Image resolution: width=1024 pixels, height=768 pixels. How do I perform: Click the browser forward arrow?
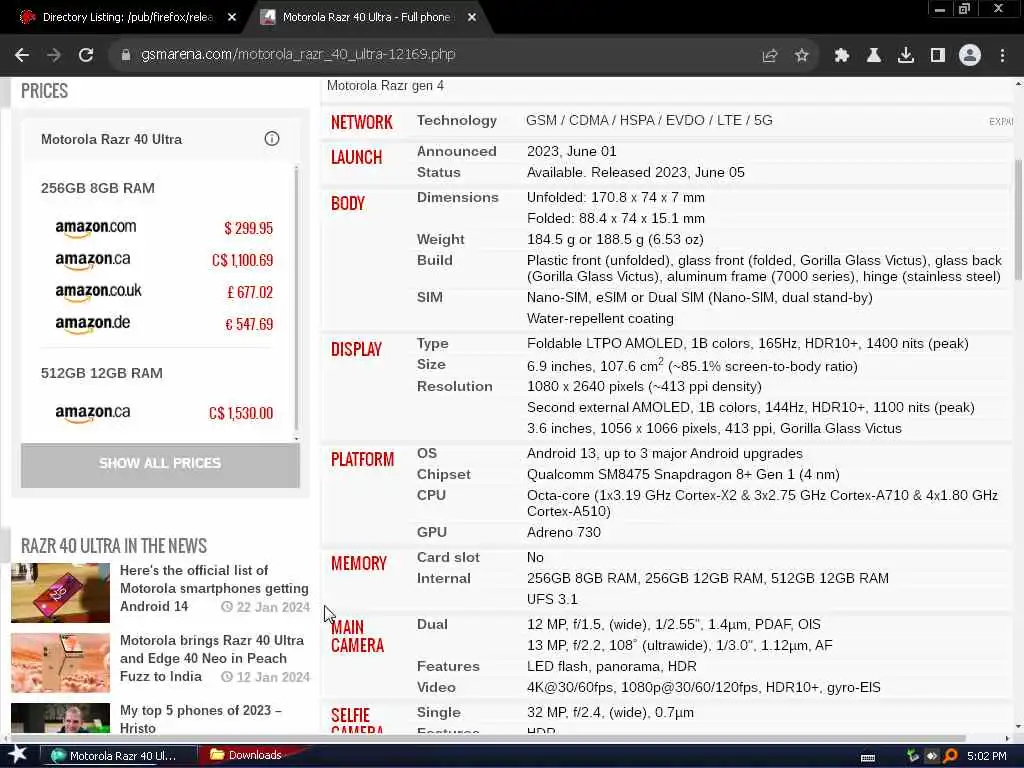[54, 55]
